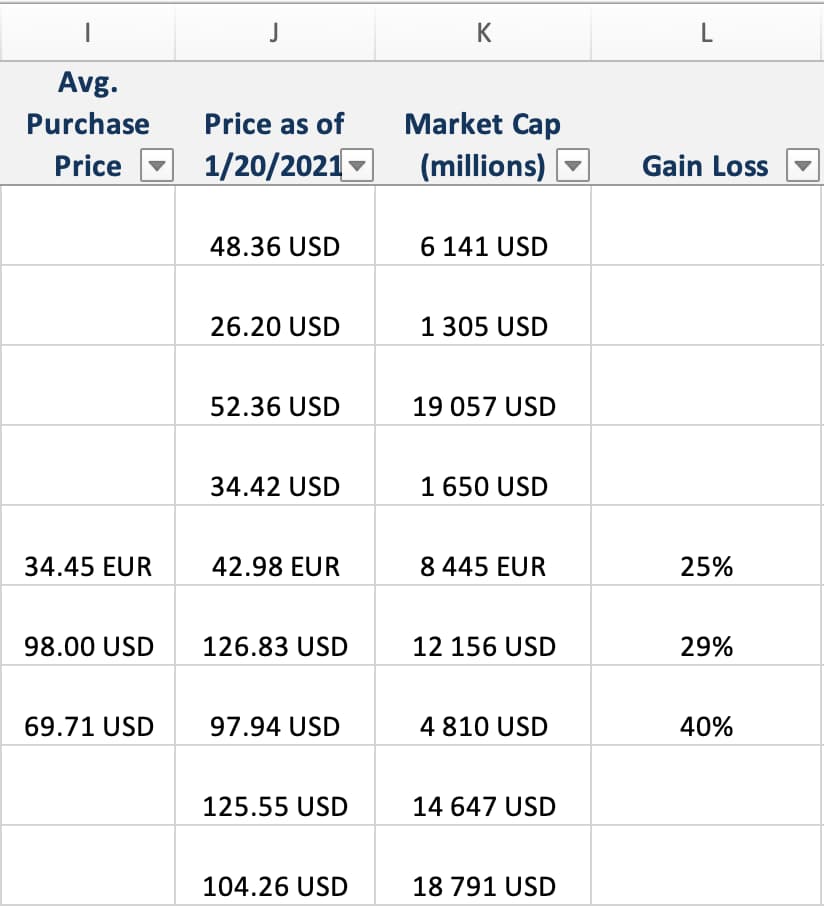Click the cell showing 48.36 USD
The image size is (824, 906).
(x=275, y=246)
